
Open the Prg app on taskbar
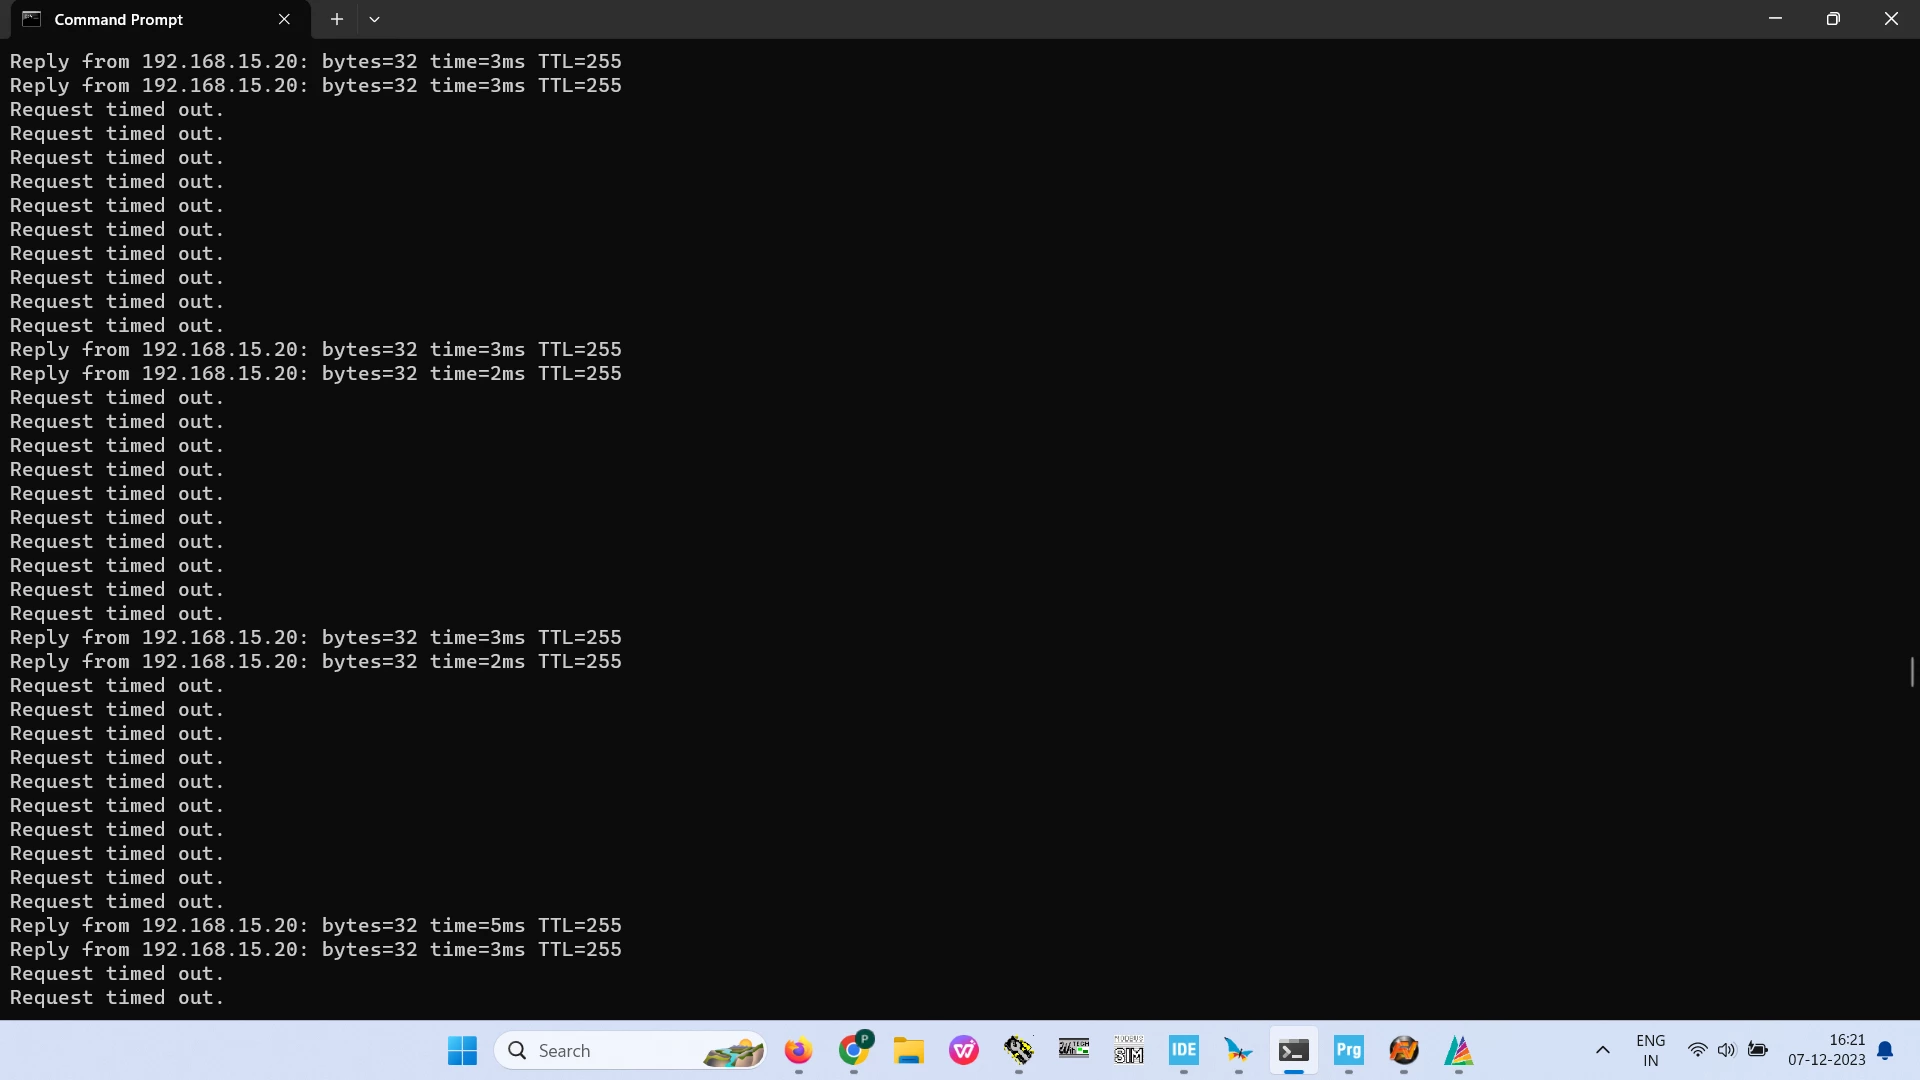tap(1349, 1050)
